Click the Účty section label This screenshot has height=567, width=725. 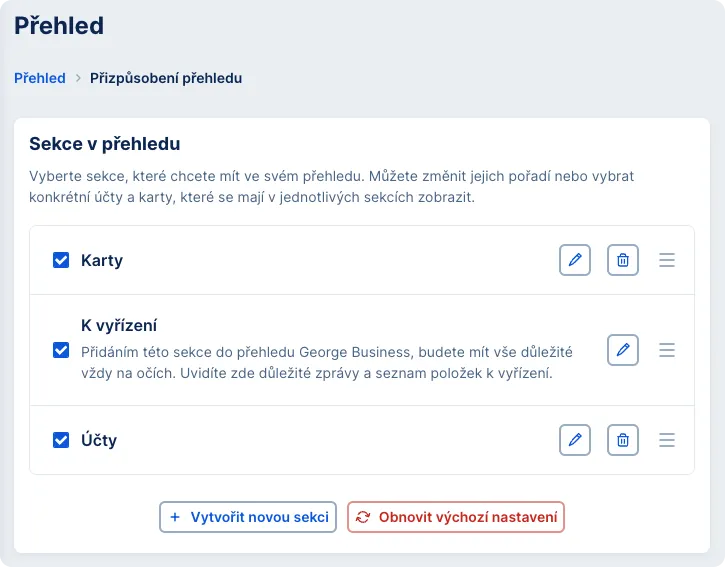point(99,440)
